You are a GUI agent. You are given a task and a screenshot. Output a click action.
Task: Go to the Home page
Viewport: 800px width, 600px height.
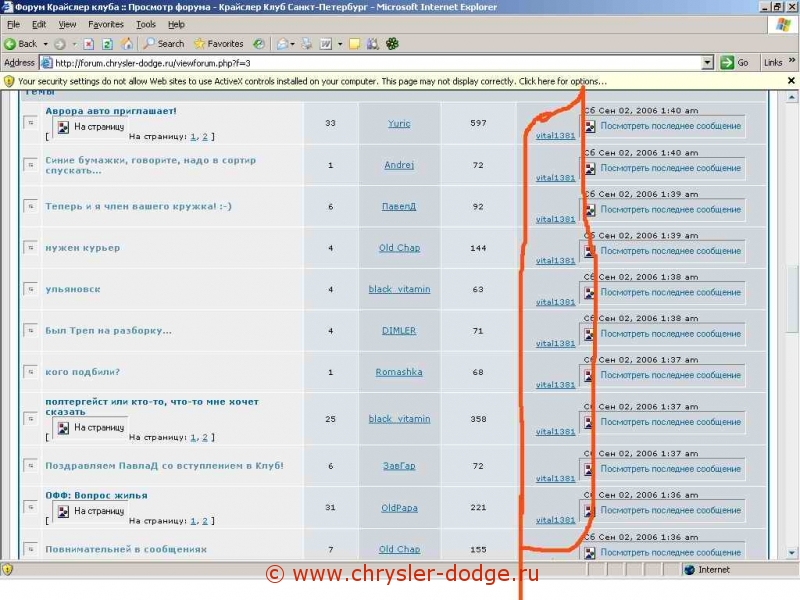[x=127, y=44]
